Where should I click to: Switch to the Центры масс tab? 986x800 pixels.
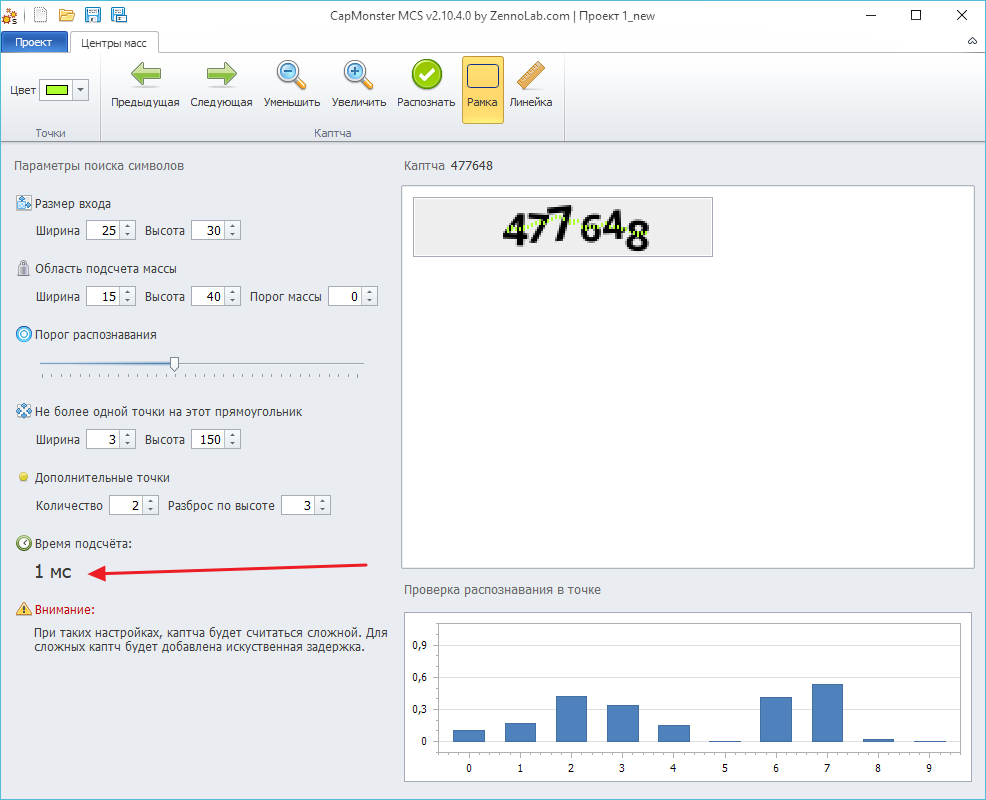[114, 42]
